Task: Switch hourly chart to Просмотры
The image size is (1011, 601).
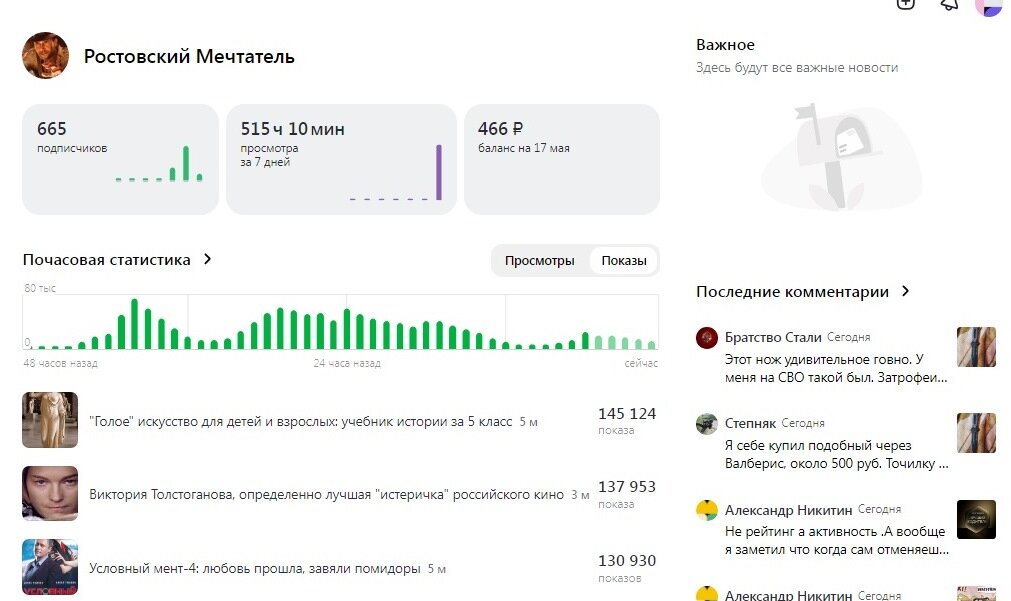Action: pos(539,261)
